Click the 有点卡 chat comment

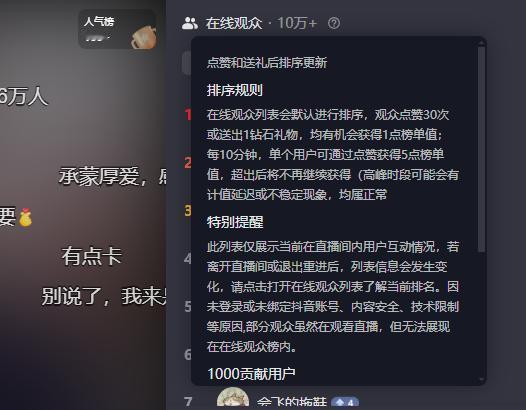[92, 256]
